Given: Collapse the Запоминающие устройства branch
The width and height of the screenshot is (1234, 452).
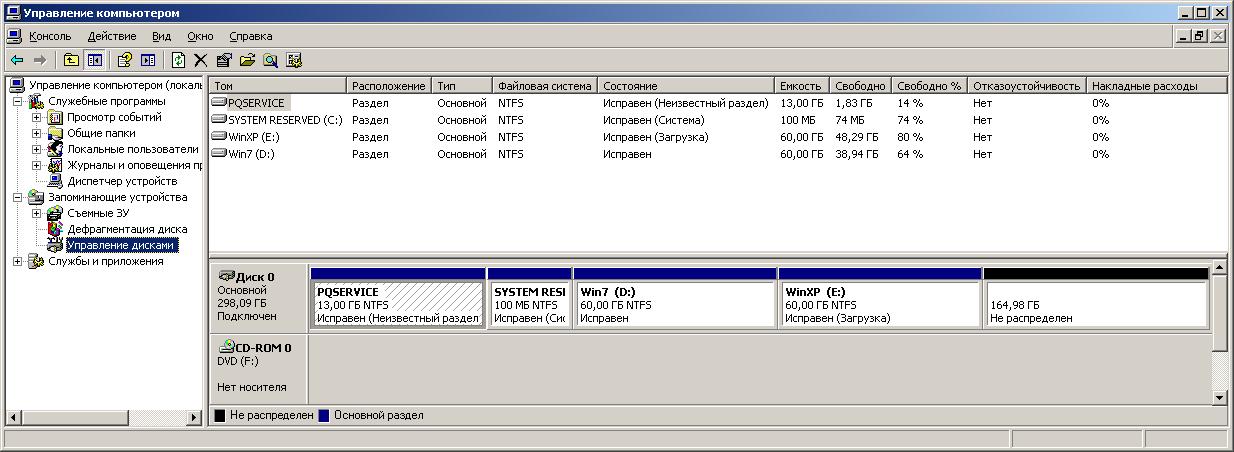Looking at the screenshot, I should point(18,198).
